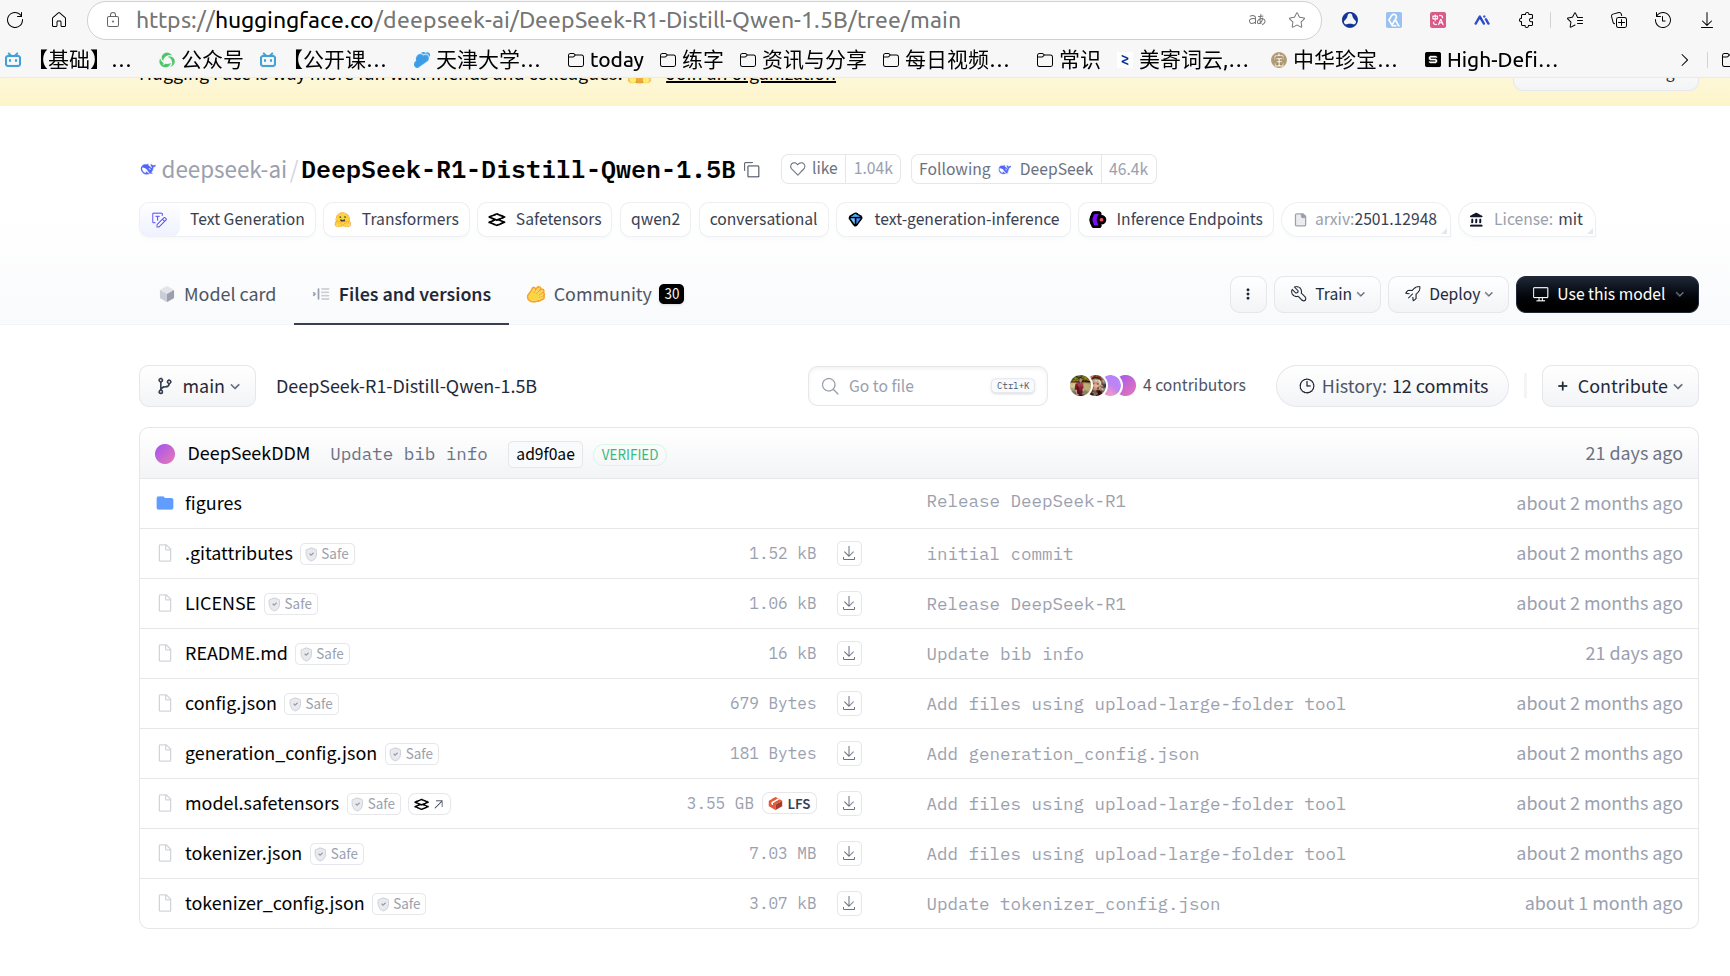Open 'Update tokenizer_config.json' commit message

(1073, 904)
